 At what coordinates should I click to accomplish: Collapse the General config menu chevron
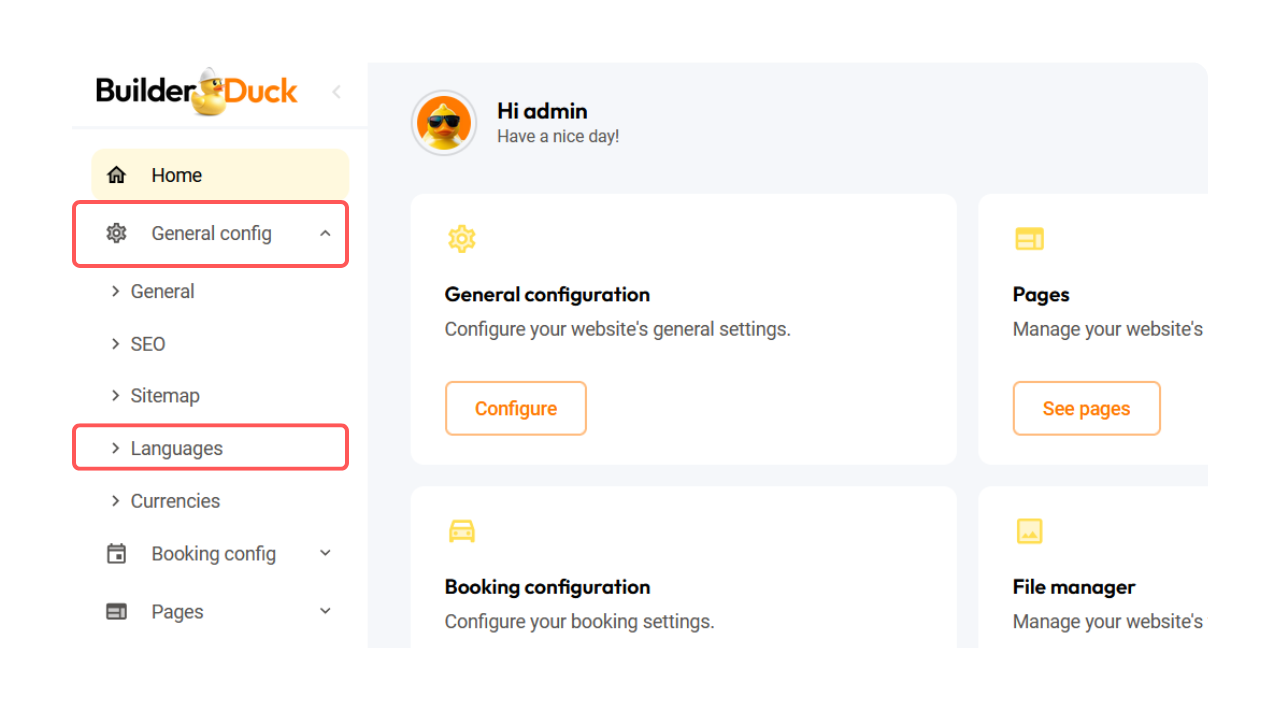tap(325, 233)
